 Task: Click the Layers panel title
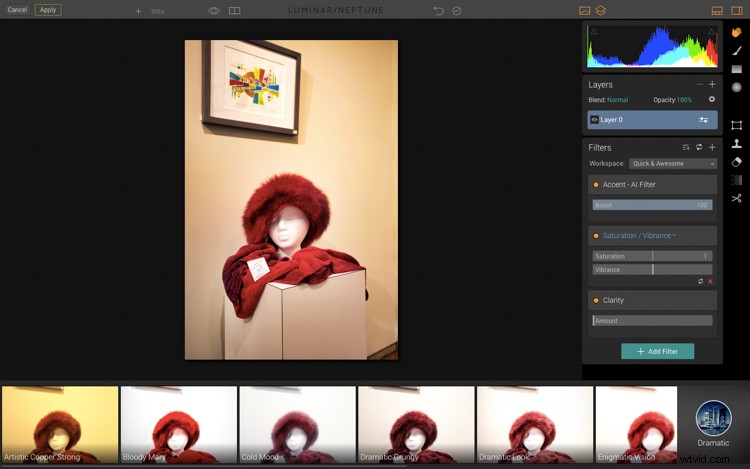tap(600, 85)
